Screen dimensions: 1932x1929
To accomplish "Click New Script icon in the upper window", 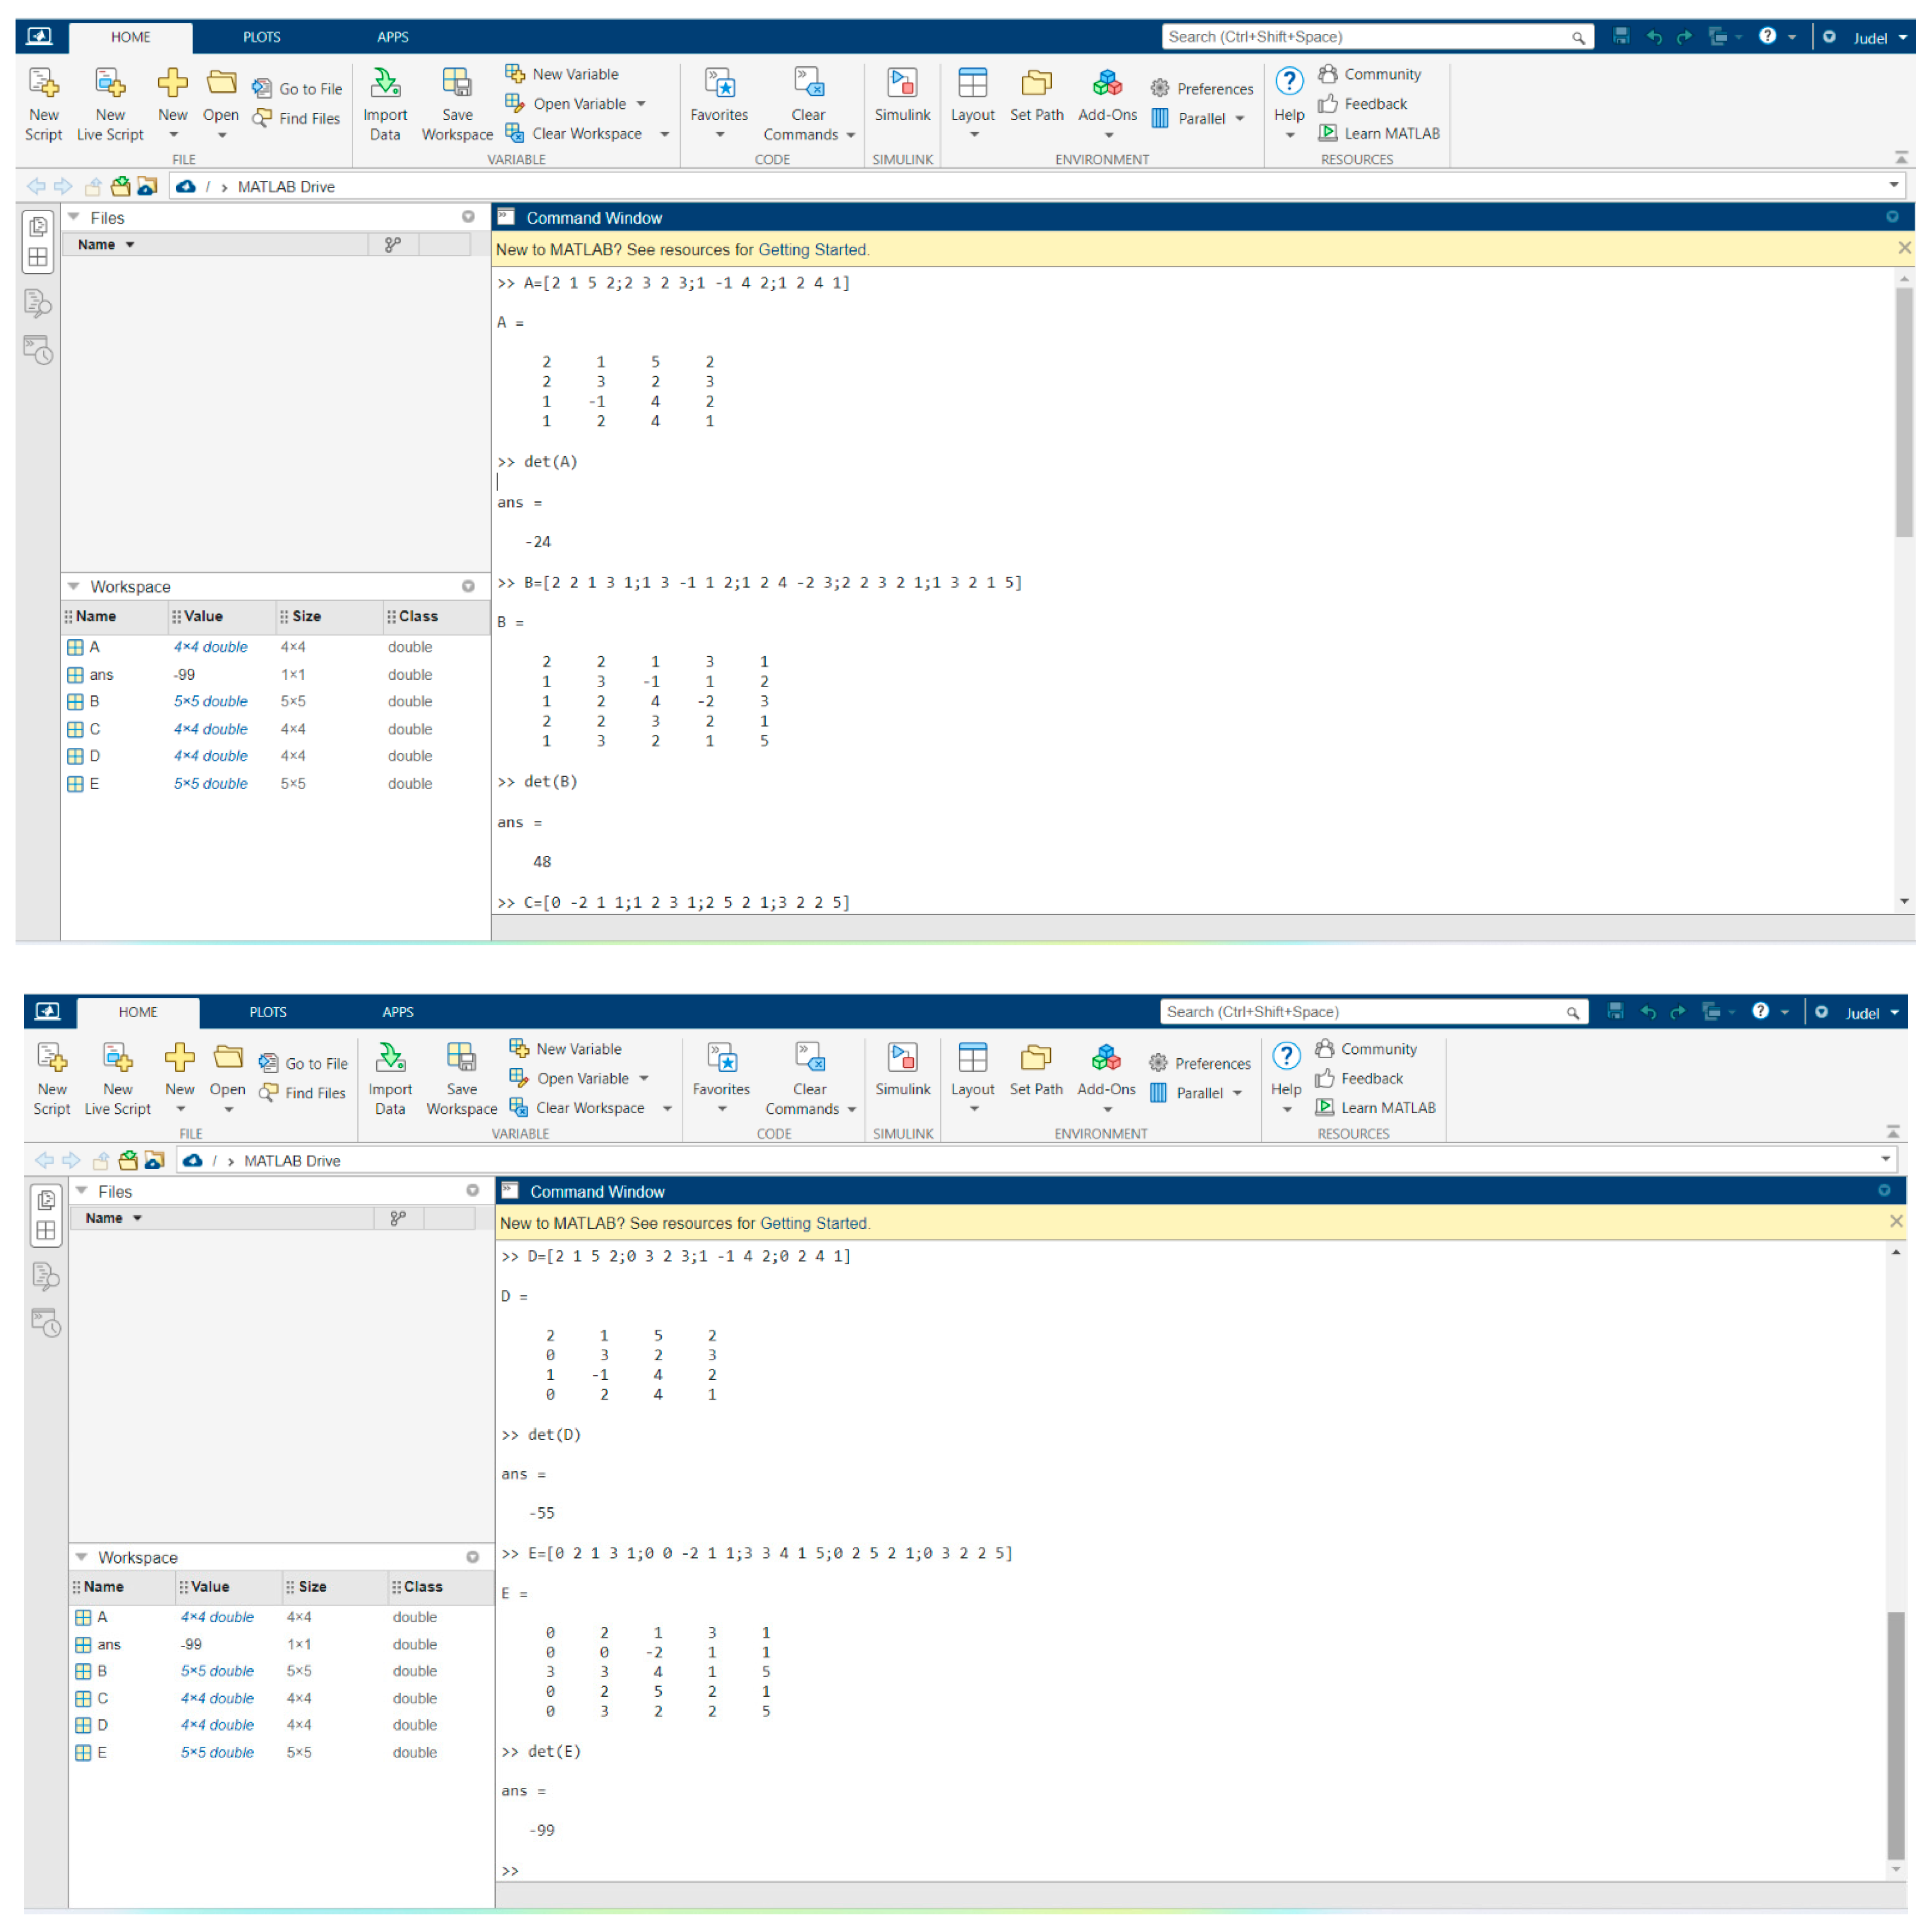I will tap(43, 83).
